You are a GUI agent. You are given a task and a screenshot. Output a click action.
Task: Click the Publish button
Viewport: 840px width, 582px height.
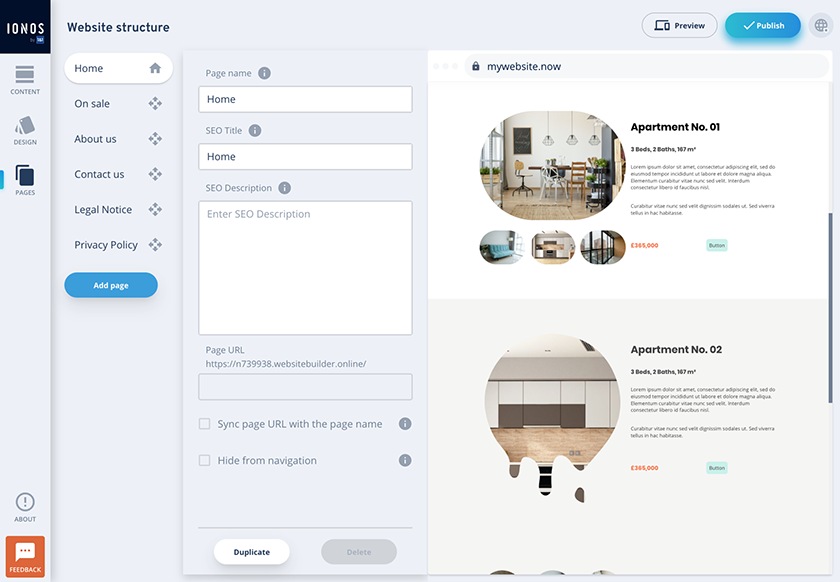763,25
